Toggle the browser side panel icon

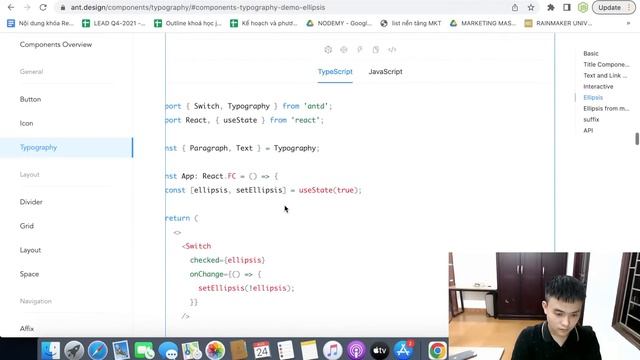567,7
